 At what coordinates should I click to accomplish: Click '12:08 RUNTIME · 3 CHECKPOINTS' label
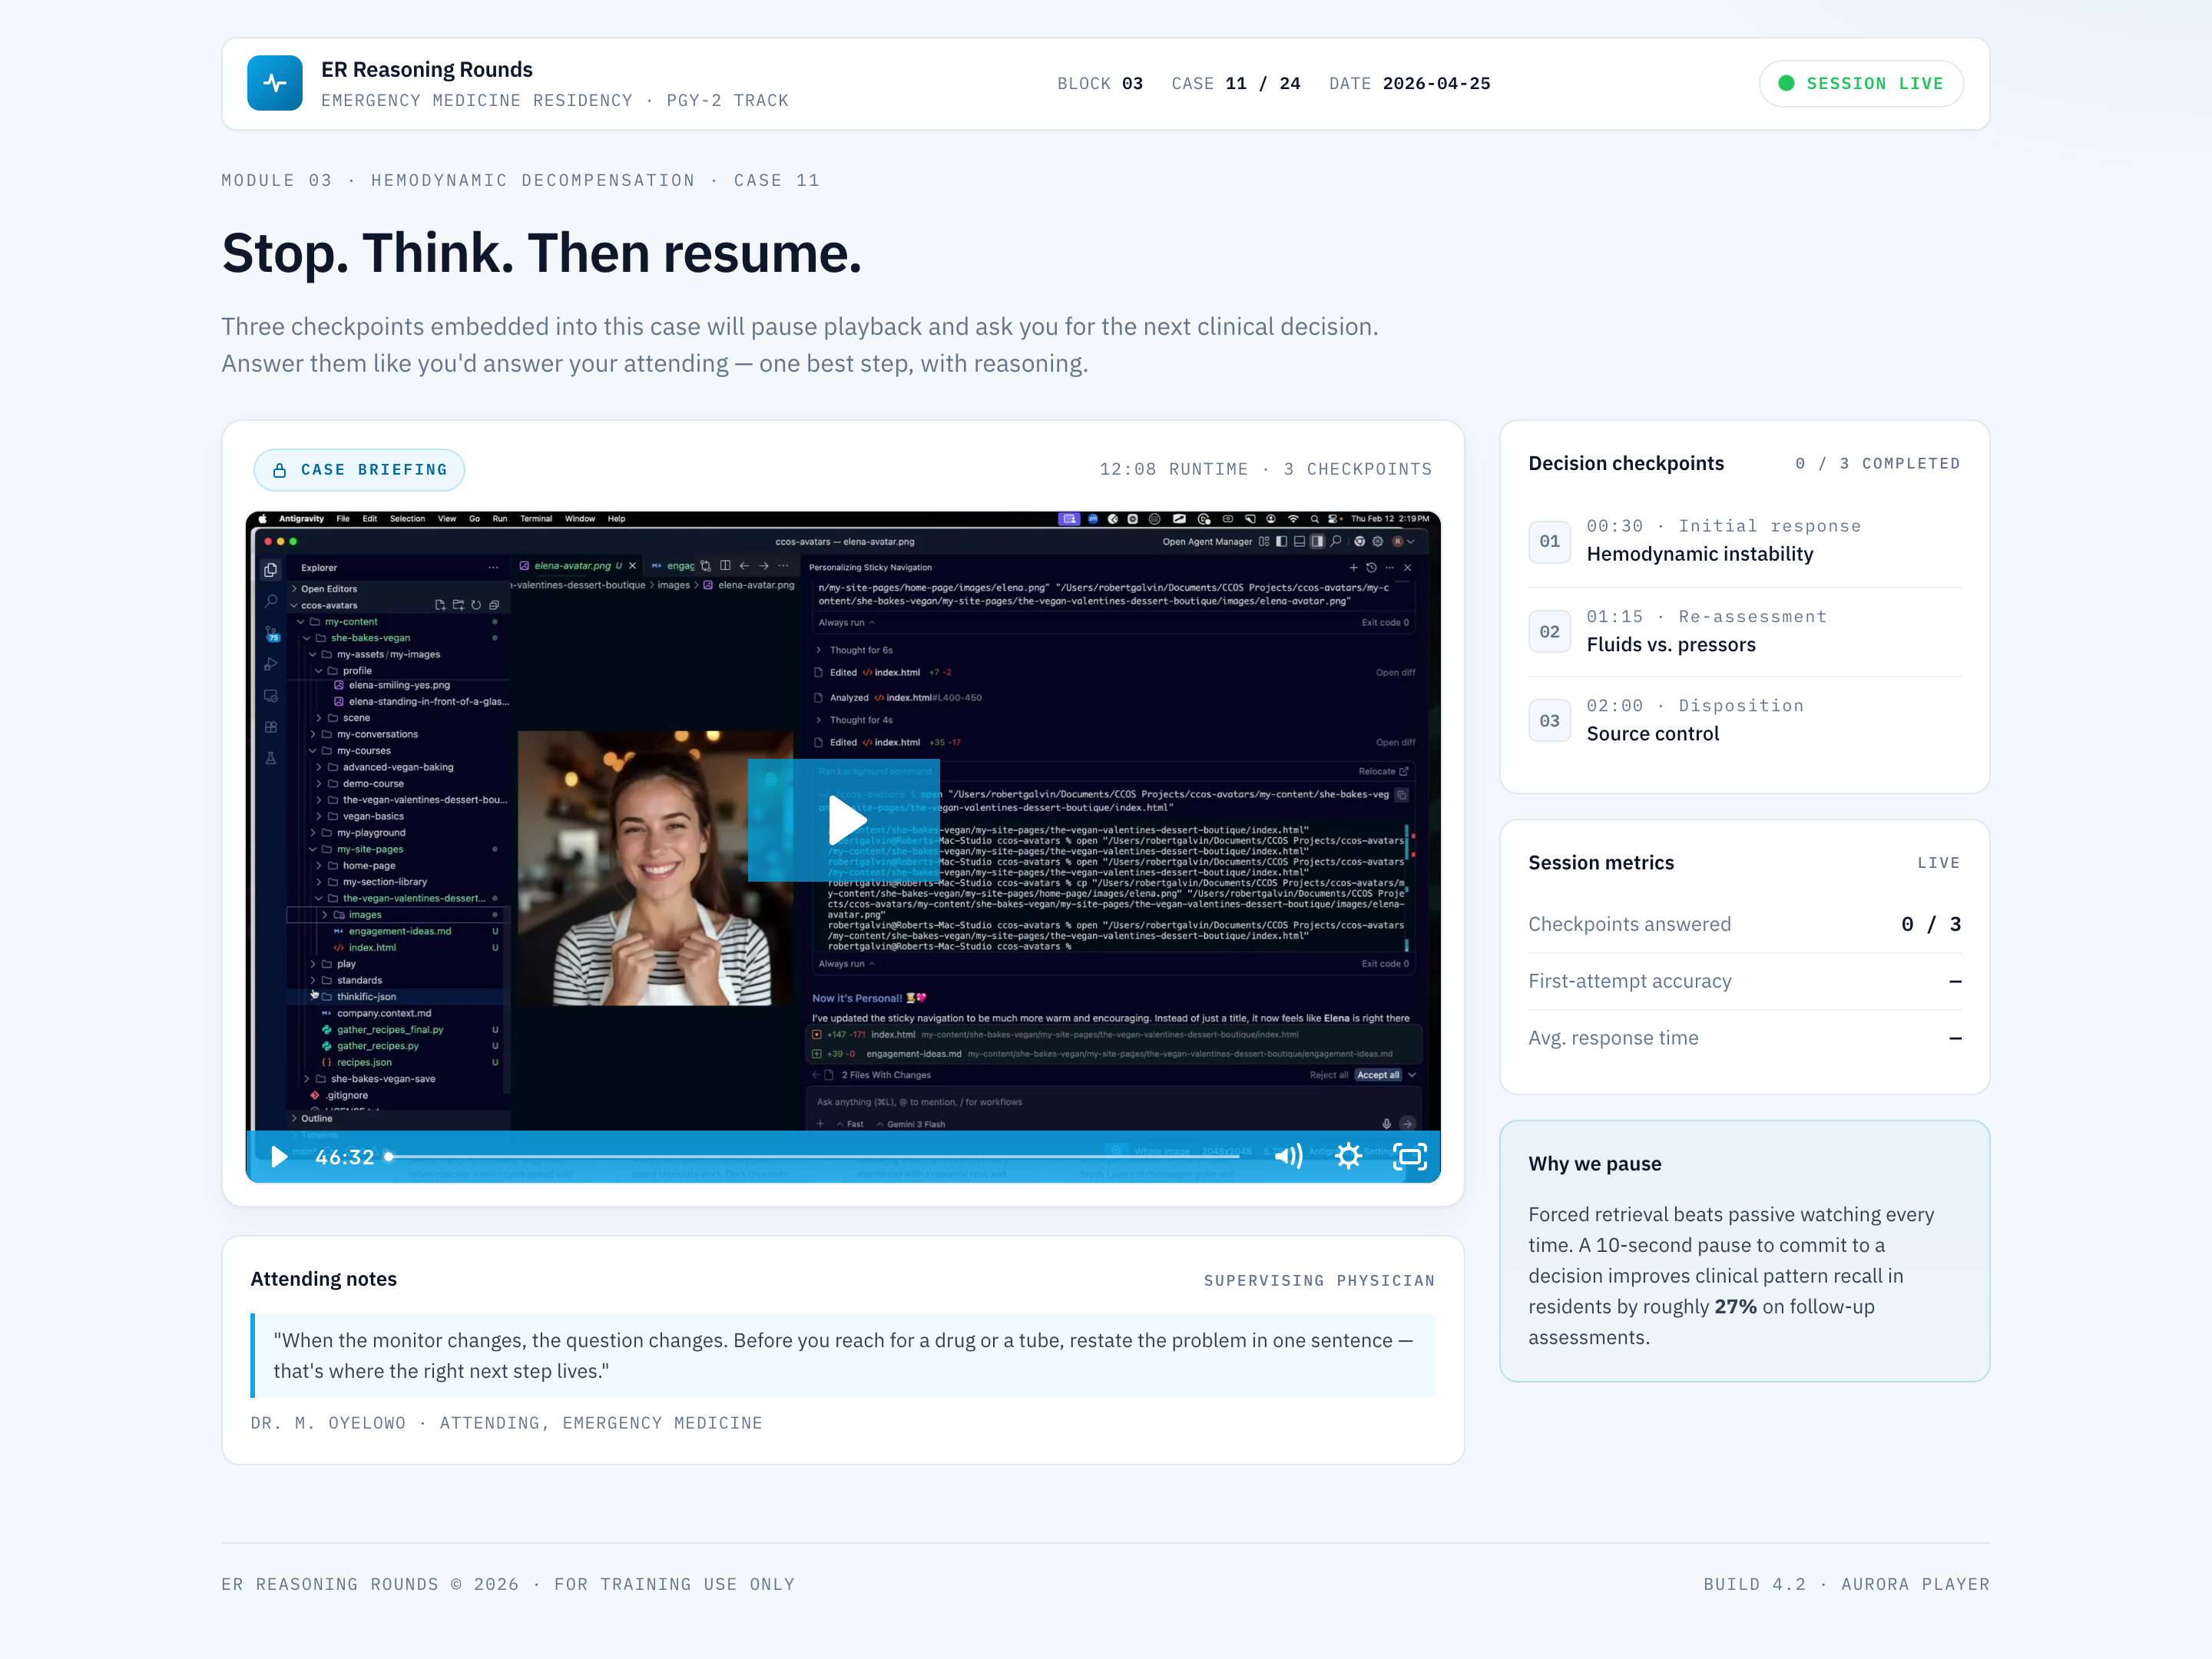[1266, 470]
